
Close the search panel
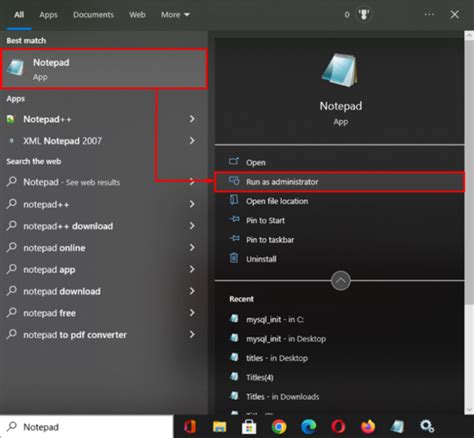pyautogui.click(x=454, y=14)
